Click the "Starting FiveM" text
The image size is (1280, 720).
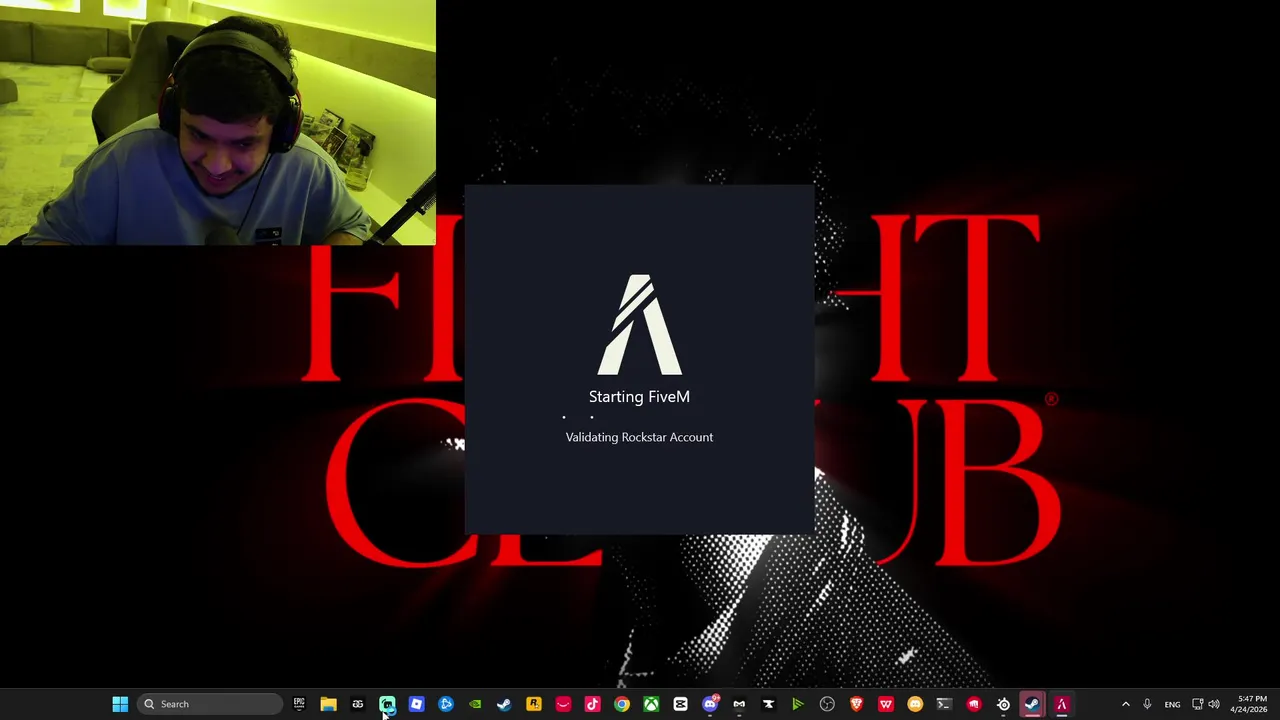(639, 397)
